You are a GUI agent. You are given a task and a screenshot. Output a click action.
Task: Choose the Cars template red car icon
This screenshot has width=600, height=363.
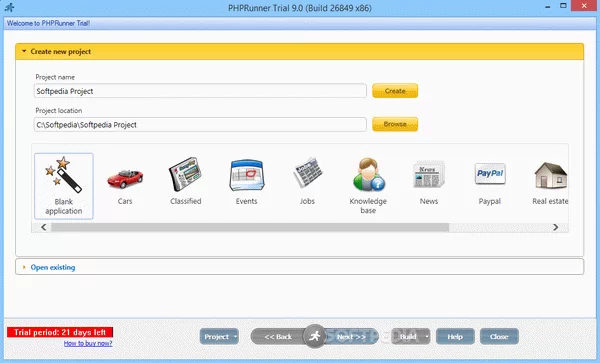click(x=125, y=179)
